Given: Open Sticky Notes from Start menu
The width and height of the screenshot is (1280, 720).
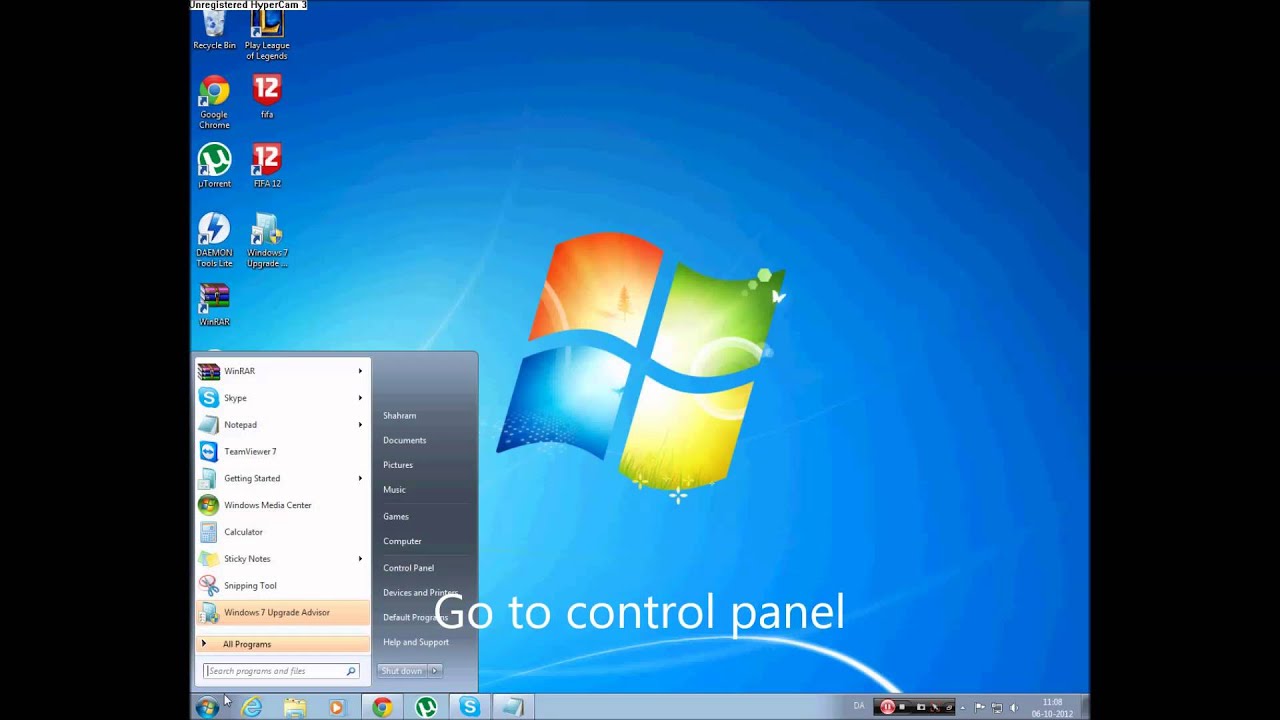Looking at the screenshot, I should [282, 559].
